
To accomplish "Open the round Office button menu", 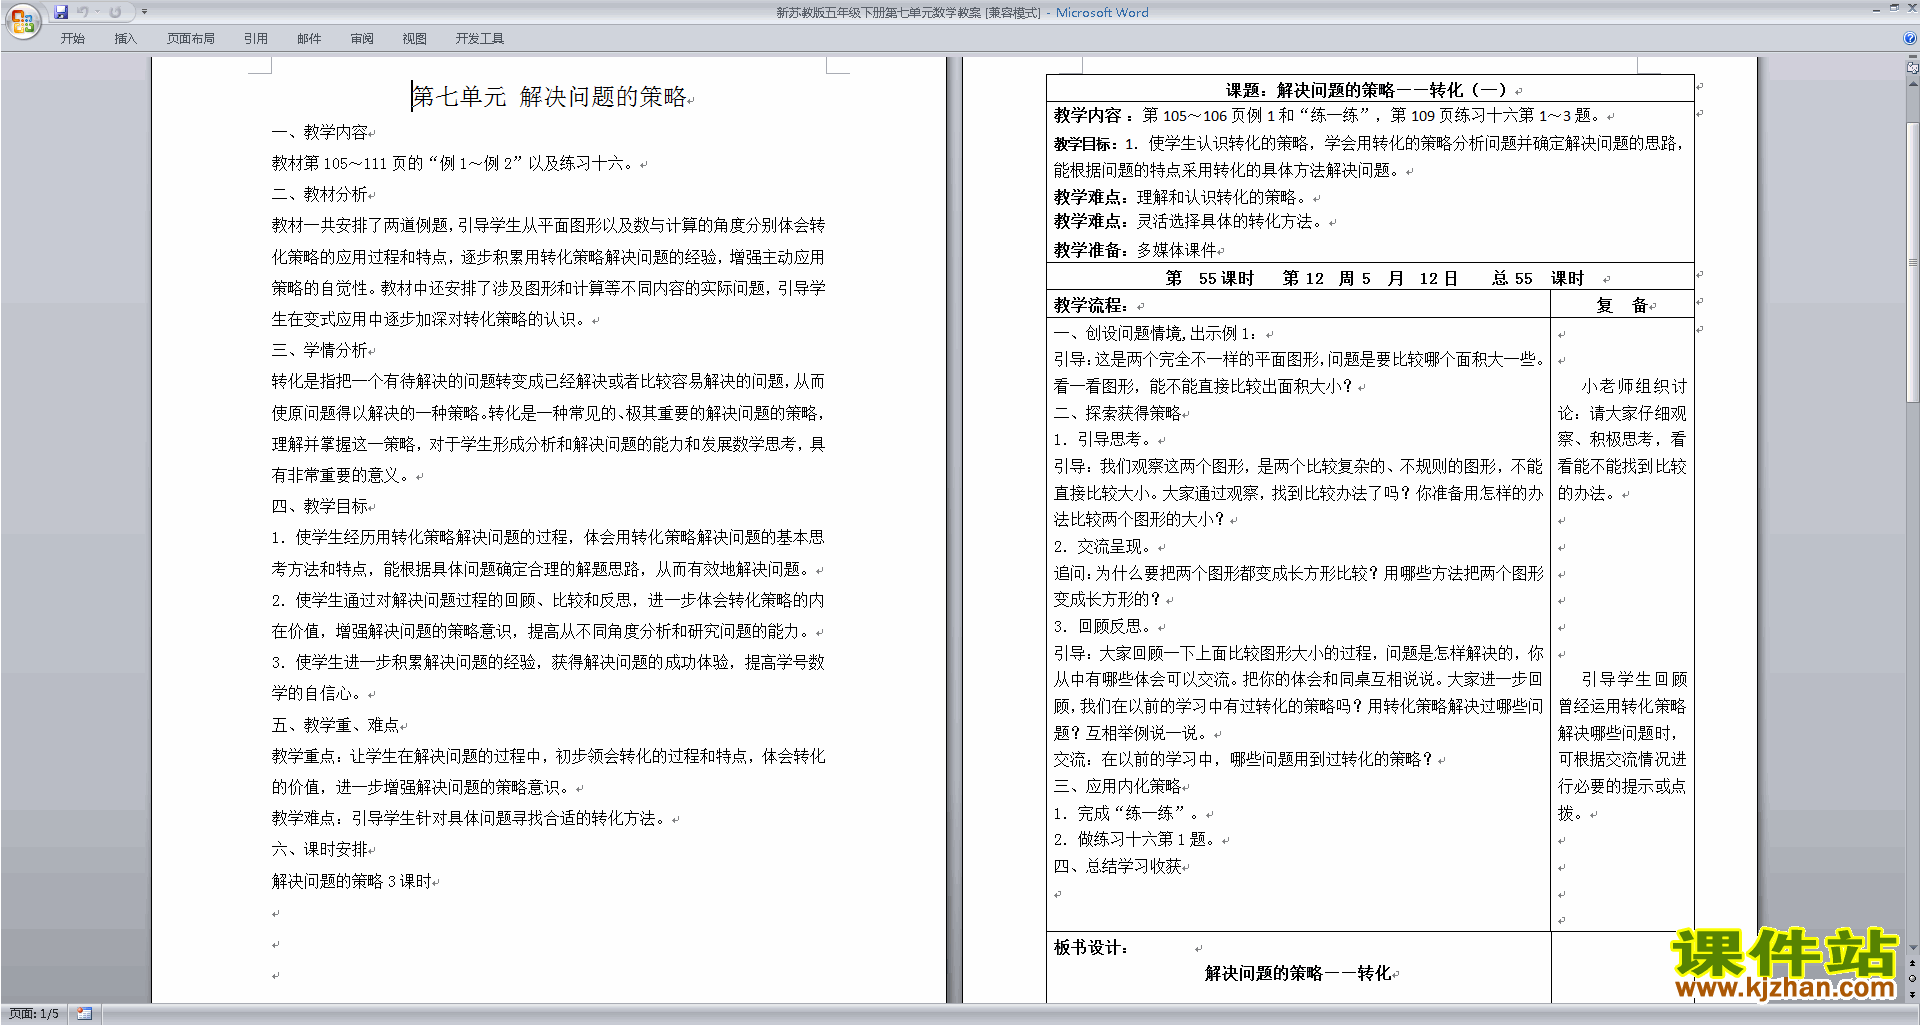I will [22, 20].
